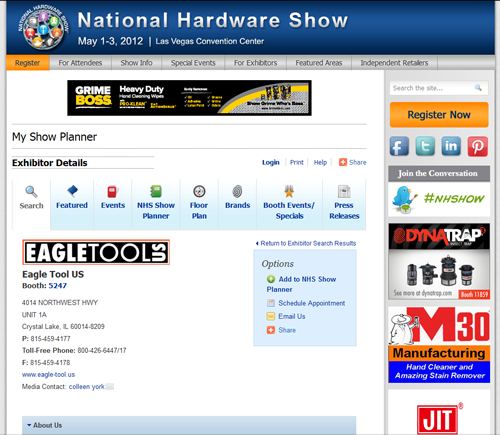The height and width of the screenshot is (435, 500).
Task: Click the Join the Conversation header
Action: 439,173
